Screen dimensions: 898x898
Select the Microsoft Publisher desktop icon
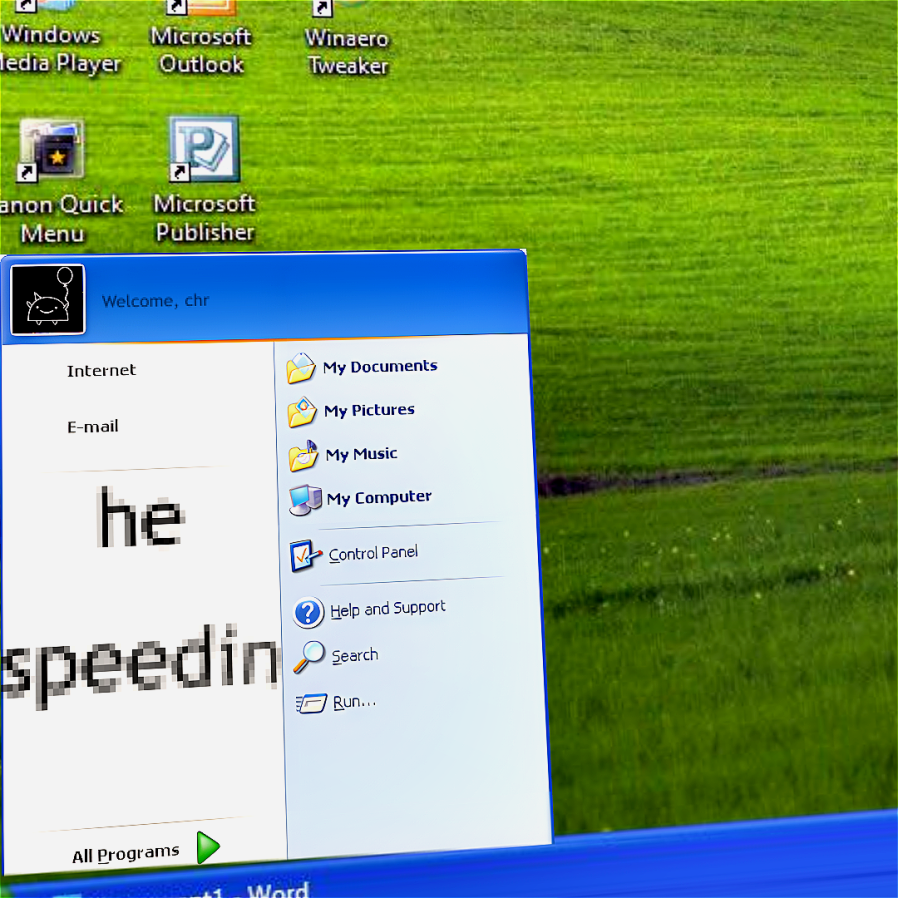(204, 149)
